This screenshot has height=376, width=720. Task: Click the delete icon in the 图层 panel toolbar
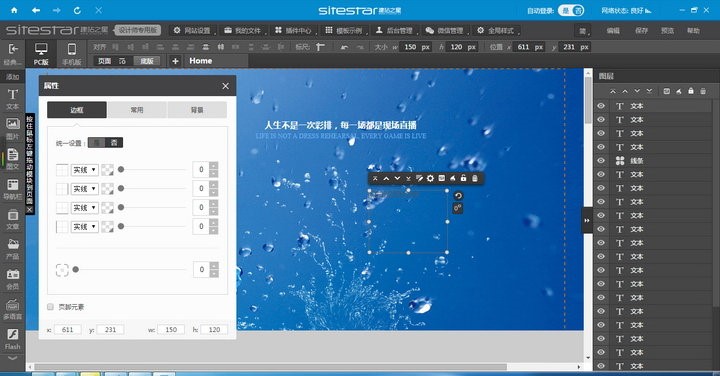[x=703, y=91]
